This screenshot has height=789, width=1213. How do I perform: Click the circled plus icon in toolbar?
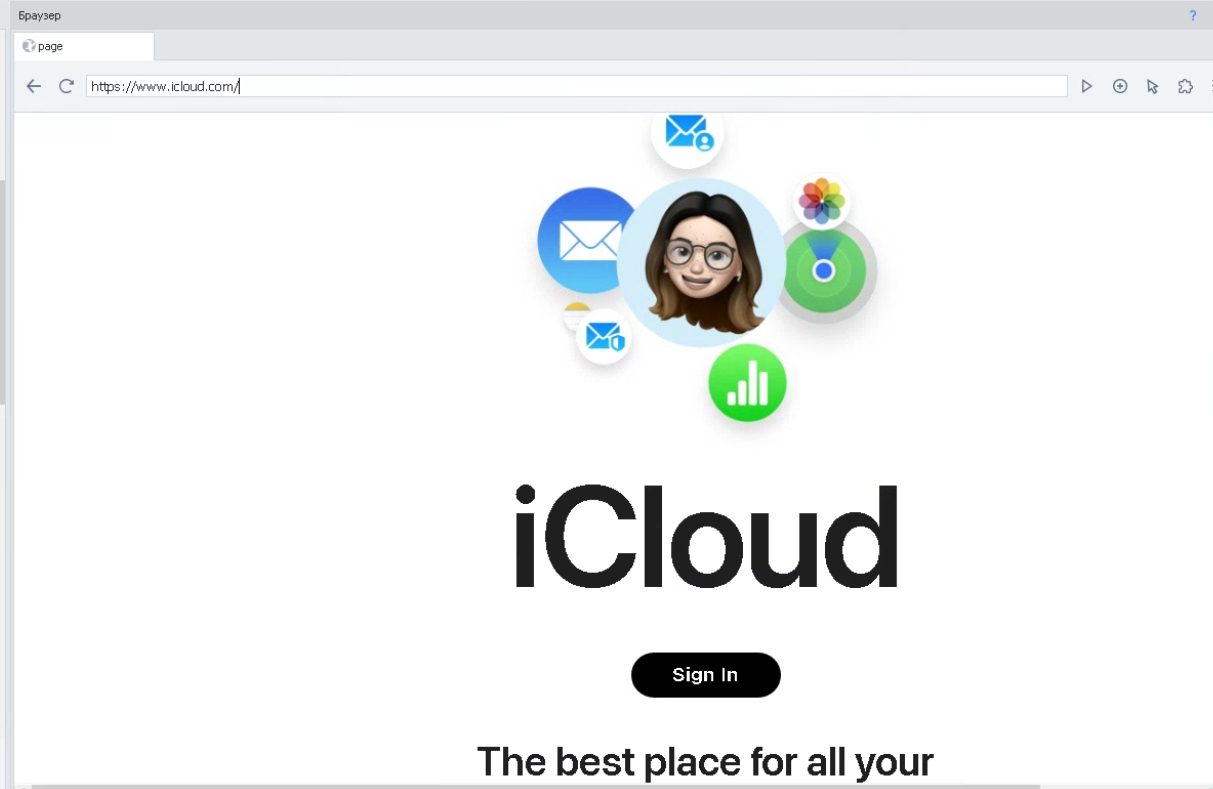point(1120,87)
